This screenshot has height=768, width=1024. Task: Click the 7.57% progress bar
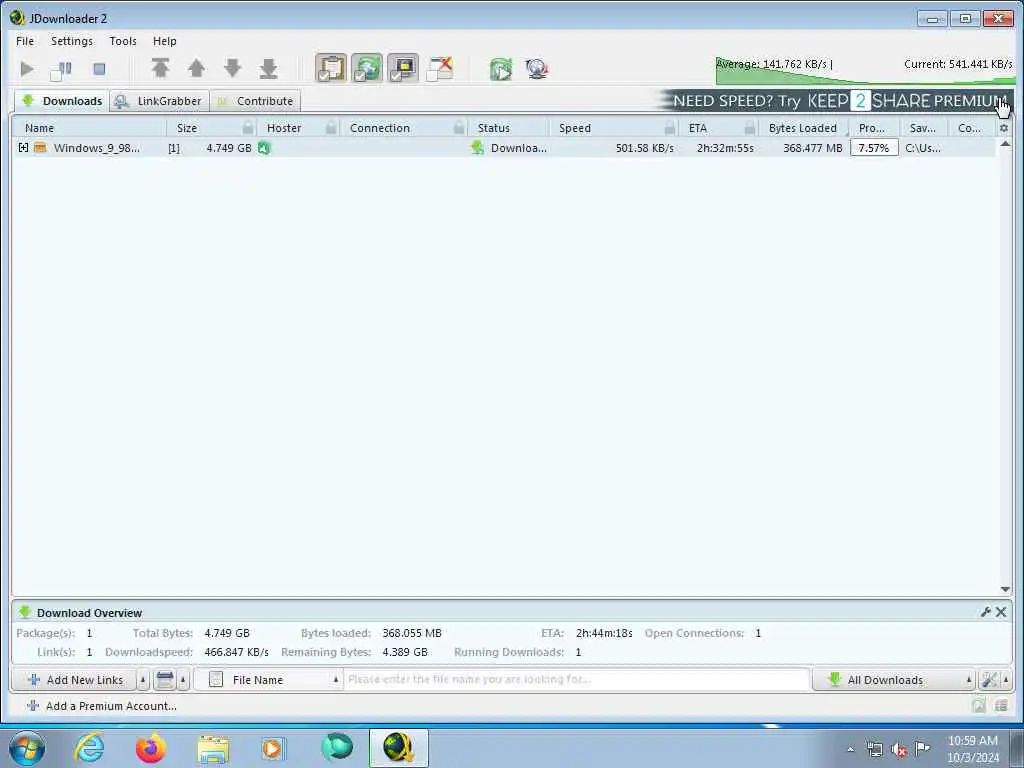click(874, 148)
